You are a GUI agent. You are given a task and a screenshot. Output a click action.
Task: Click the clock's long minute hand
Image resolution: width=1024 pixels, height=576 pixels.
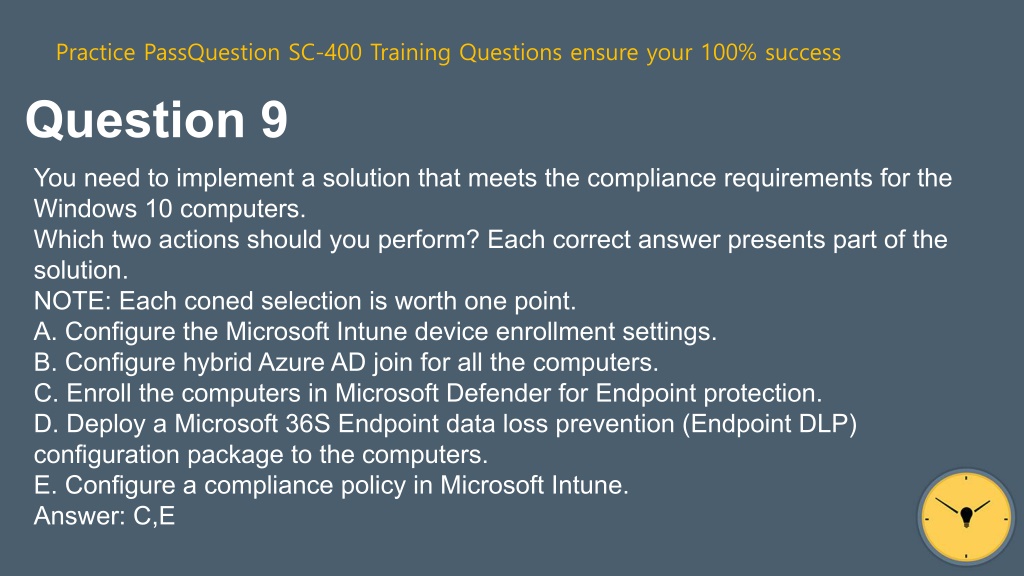(949, 506)
